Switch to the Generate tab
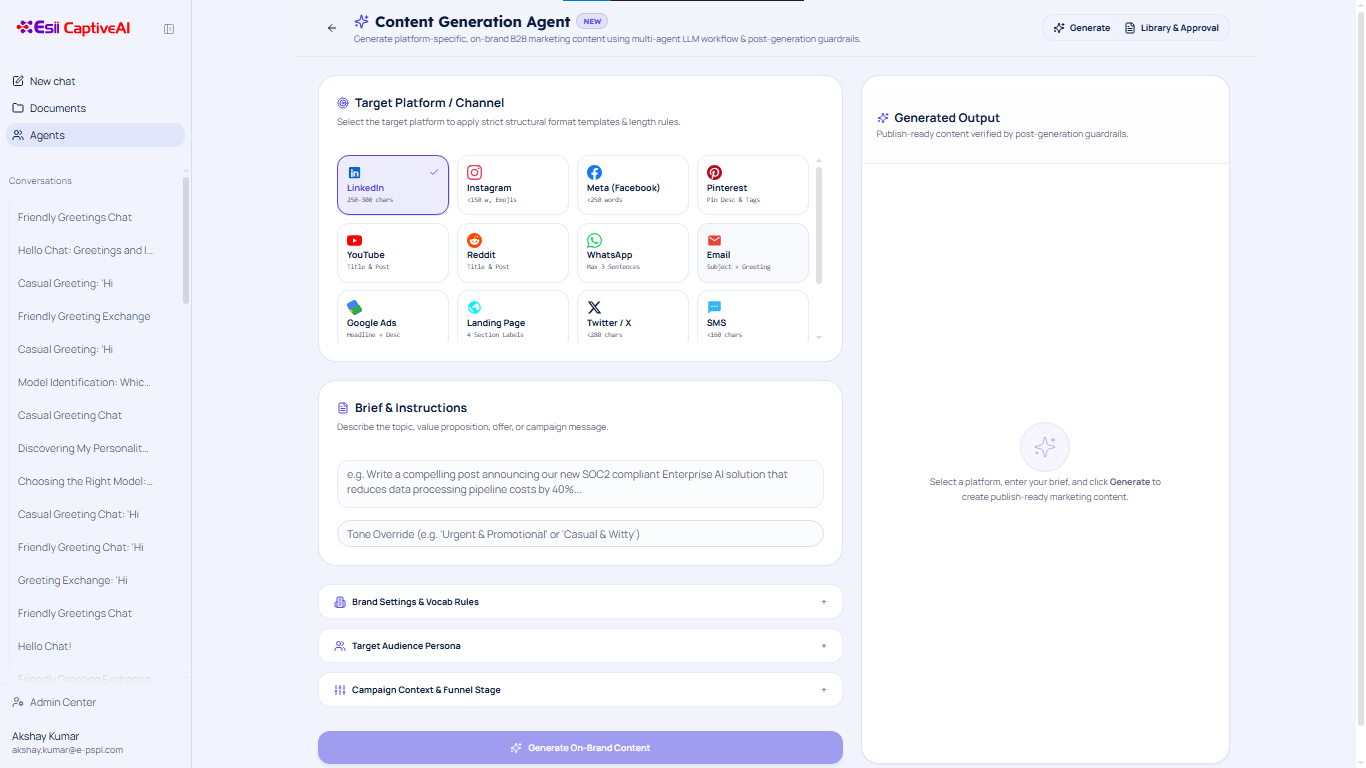The image size is (1366, 768). coord(1082,28)
